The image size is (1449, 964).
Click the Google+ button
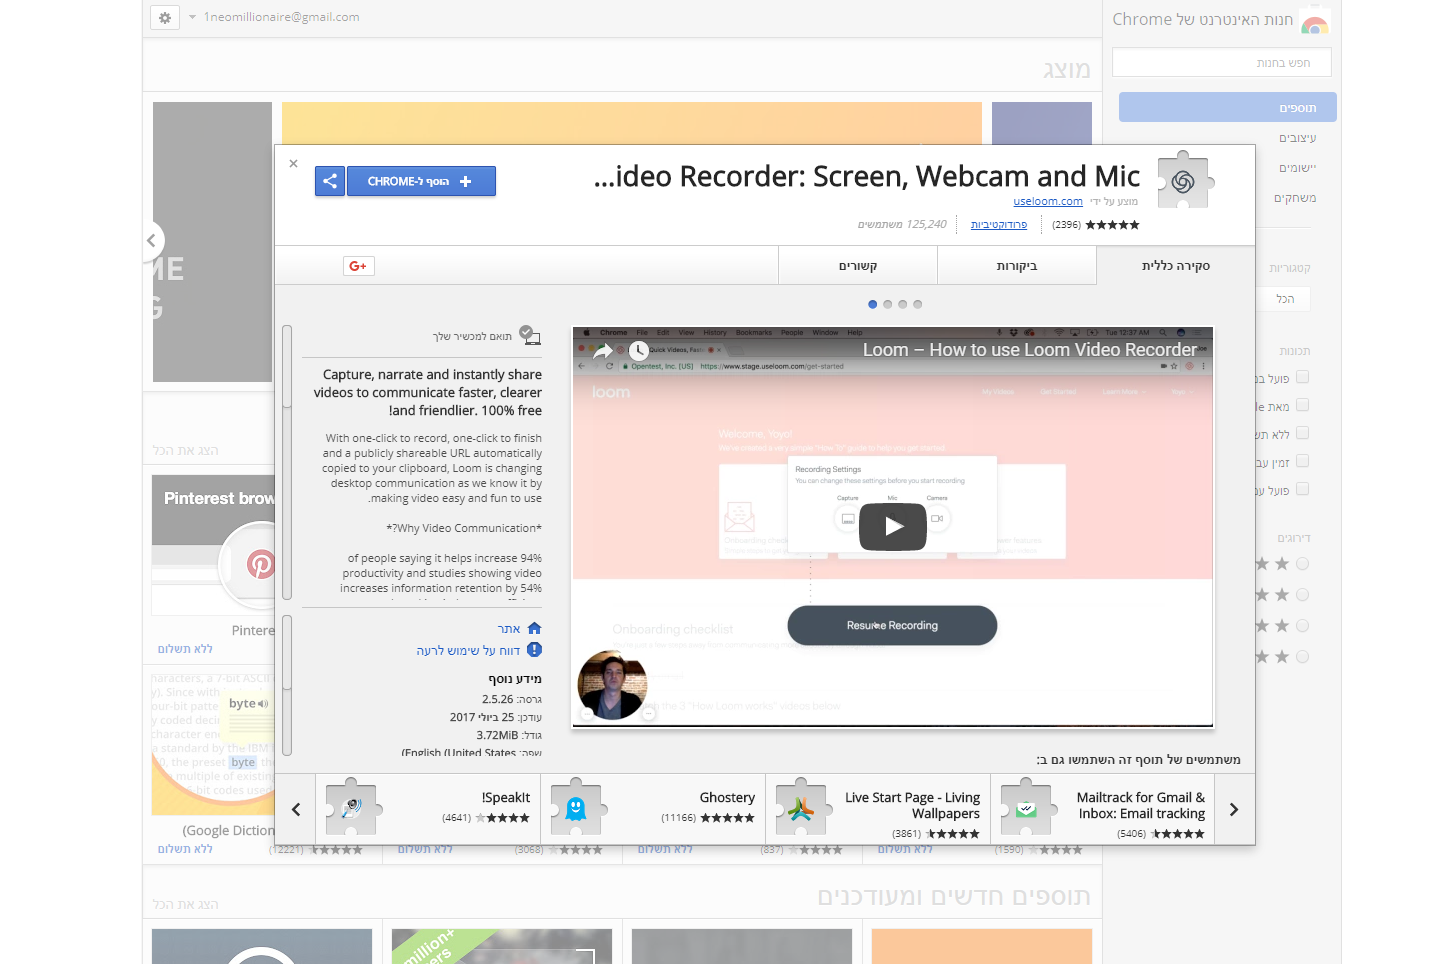tap(358, 266)
